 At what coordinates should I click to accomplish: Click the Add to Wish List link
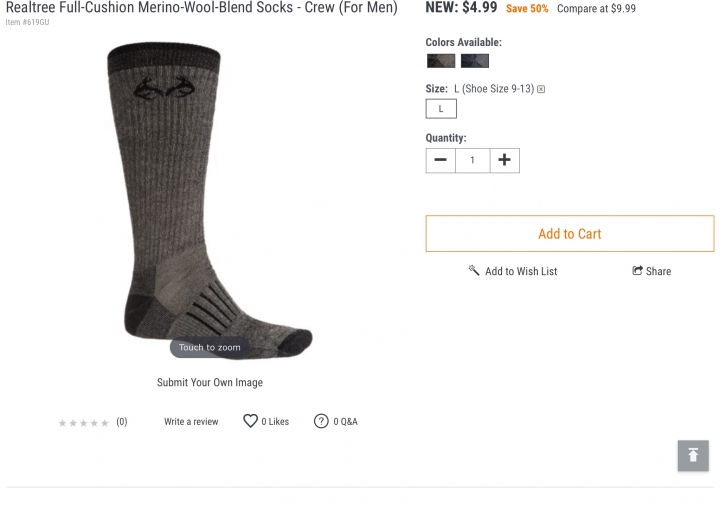pyautogui.click(x=521, y=271)
